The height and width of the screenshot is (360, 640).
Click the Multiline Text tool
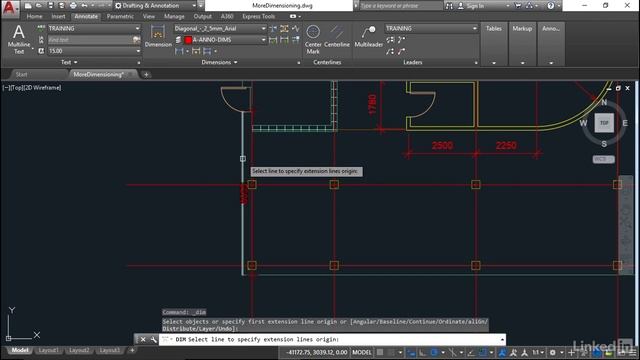19,39
